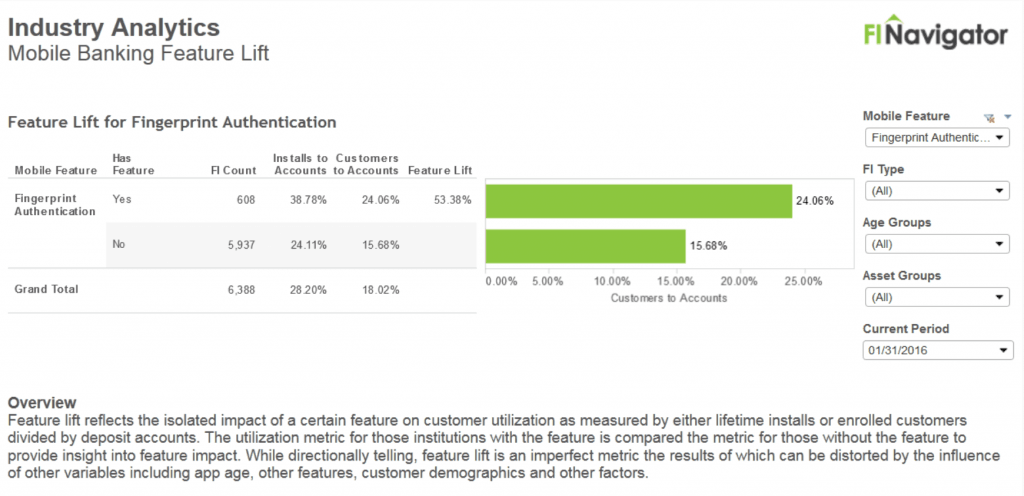The width and height of the screenshot is (1024, 496).
Task: Open the Mobile Feature filter menu caret
Action: 1008,117
